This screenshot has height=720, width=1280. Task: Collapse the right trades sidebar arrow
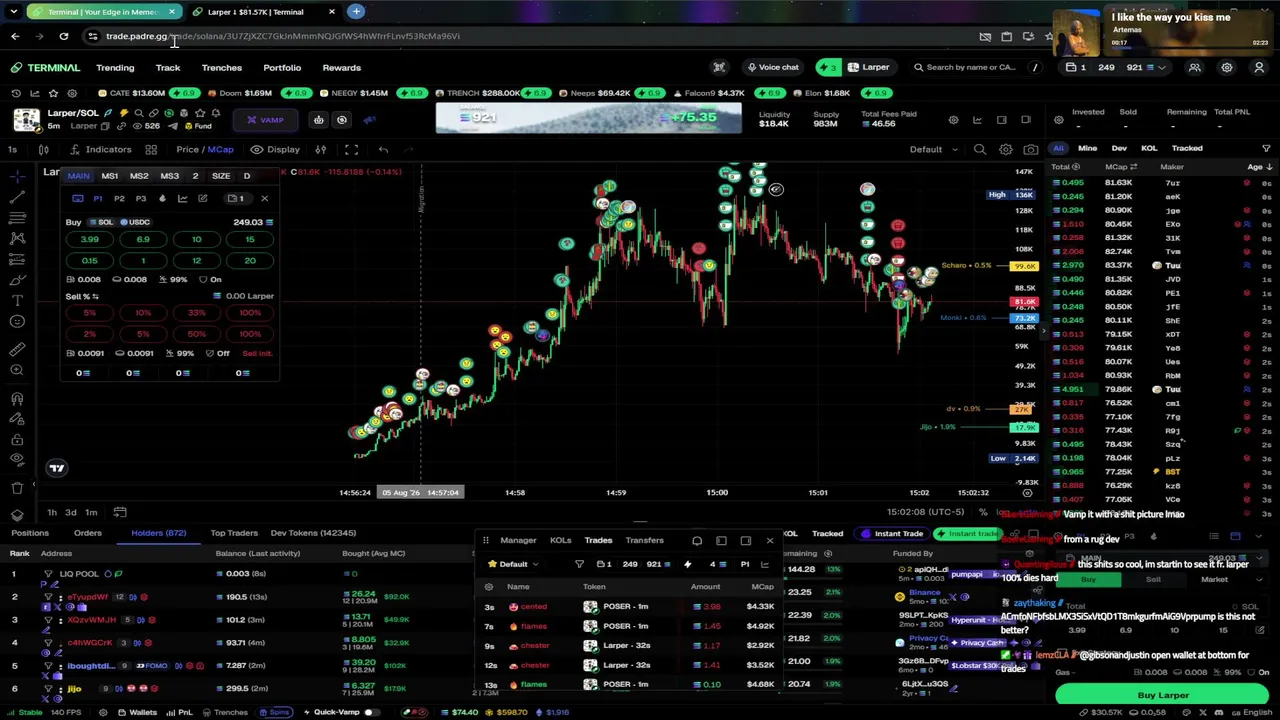1044,331
